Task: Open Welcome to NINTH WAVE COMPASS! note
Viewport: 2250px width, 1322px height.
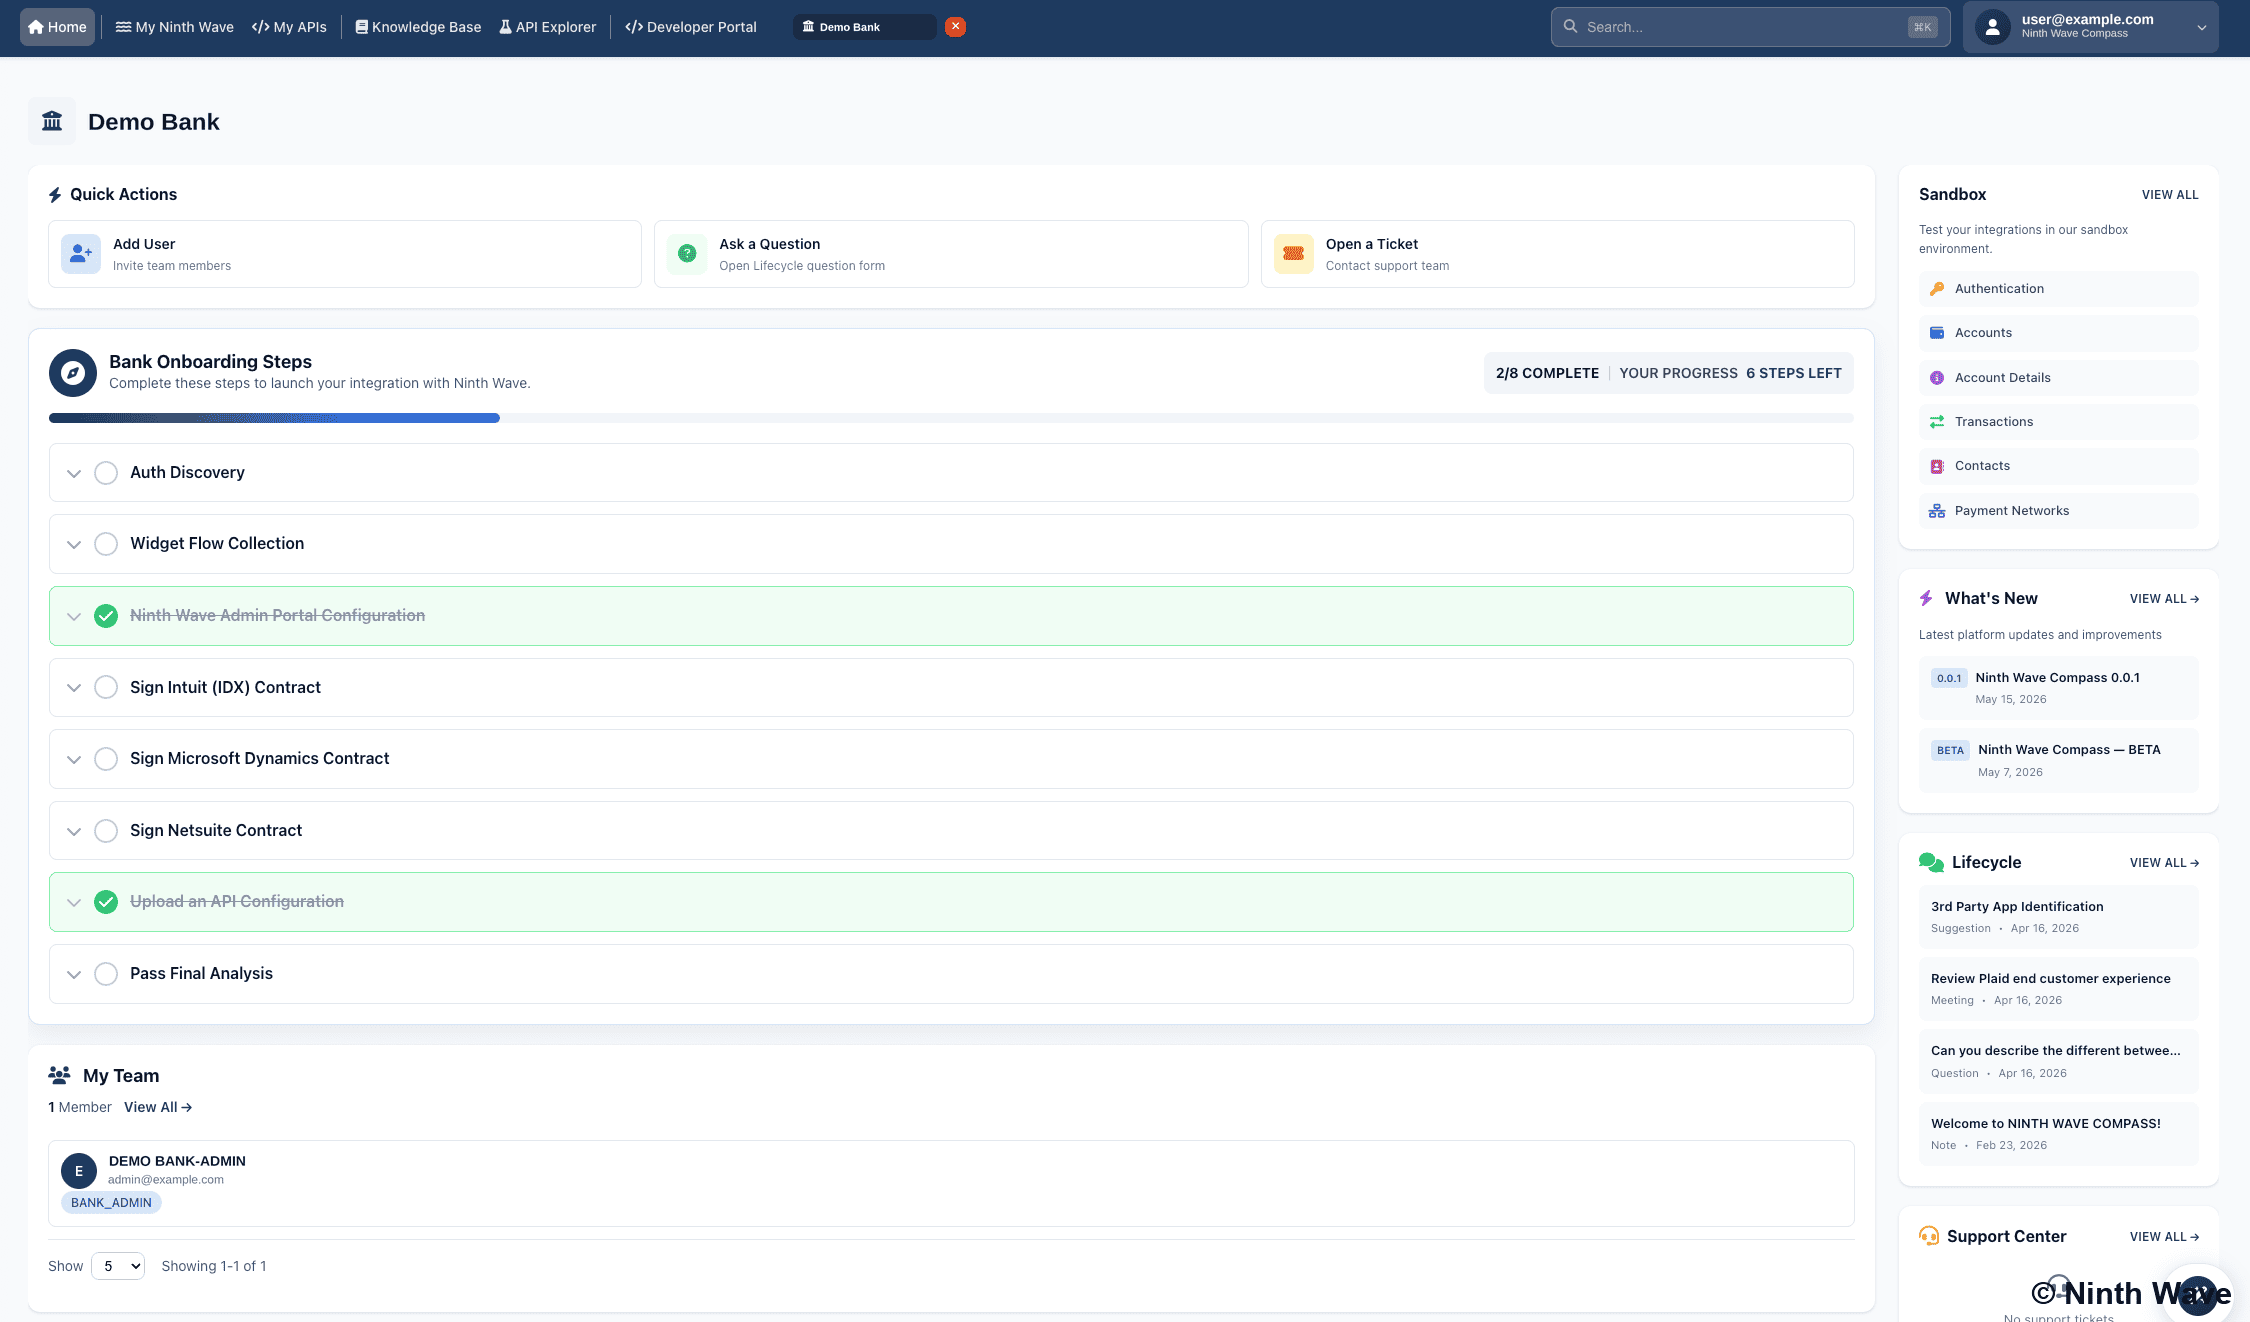Action: pyautogui.click(x=2058, y=1134)
